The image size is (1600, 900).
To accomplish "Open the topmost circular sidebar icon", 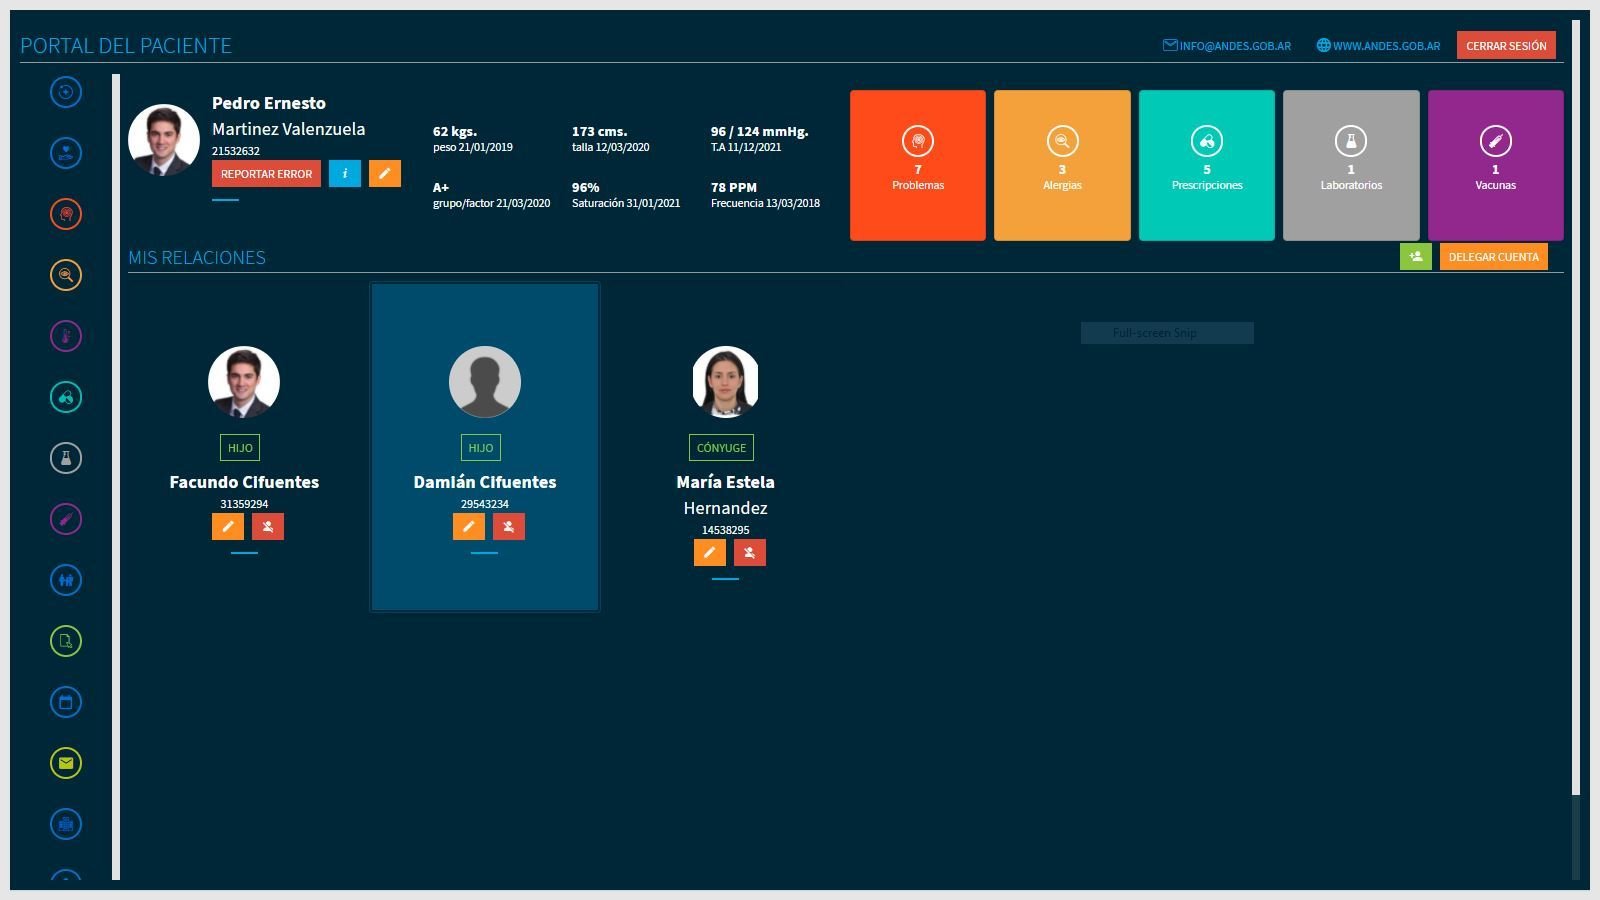I will click(x=66, y=92).
